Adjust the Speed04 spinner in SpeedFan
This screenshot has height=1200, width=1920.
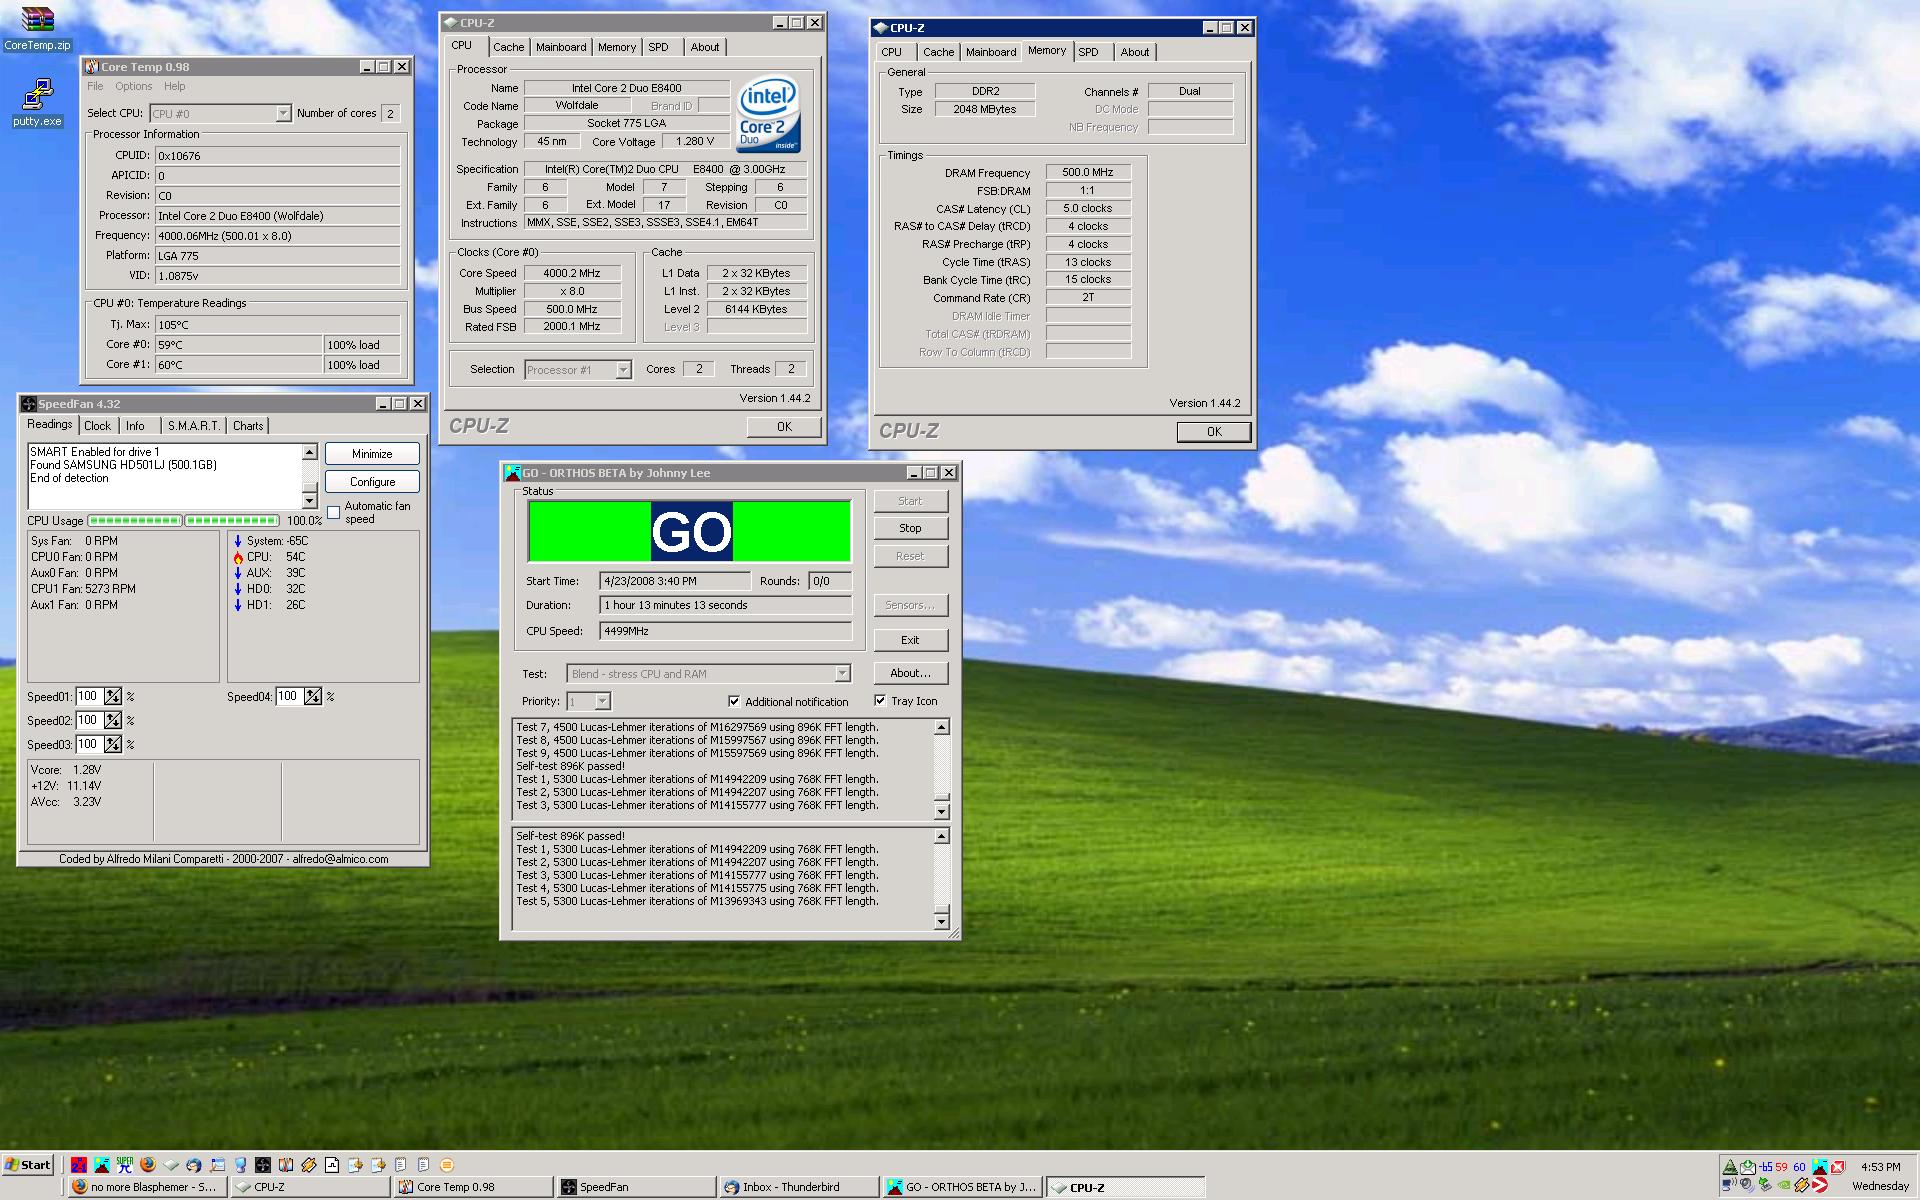(313, 697)
